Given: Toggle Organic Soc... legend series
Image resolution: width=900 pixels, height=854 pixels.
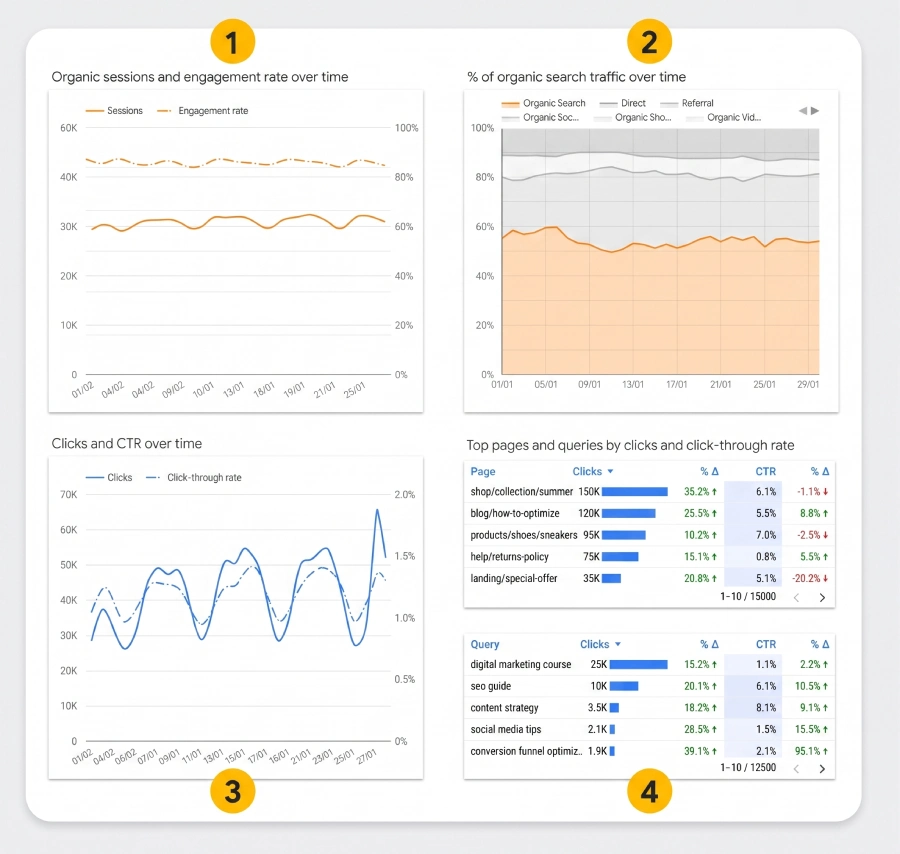Looking at the screenshot, I should click(540, 118).
